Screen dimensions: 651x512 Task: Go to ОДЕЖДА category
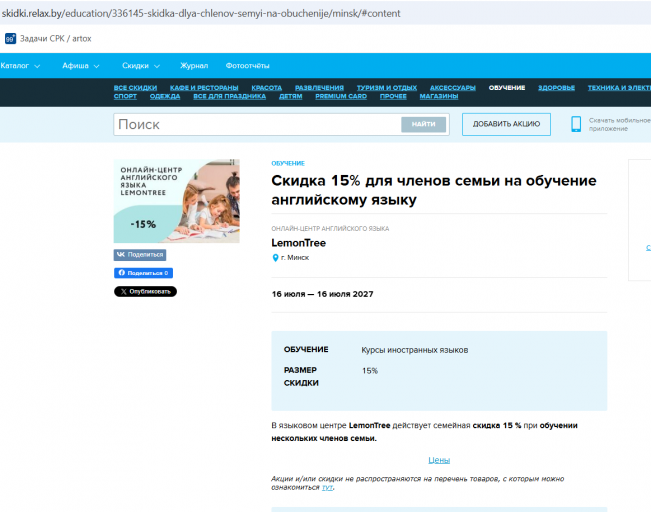[x=165, y=96]
